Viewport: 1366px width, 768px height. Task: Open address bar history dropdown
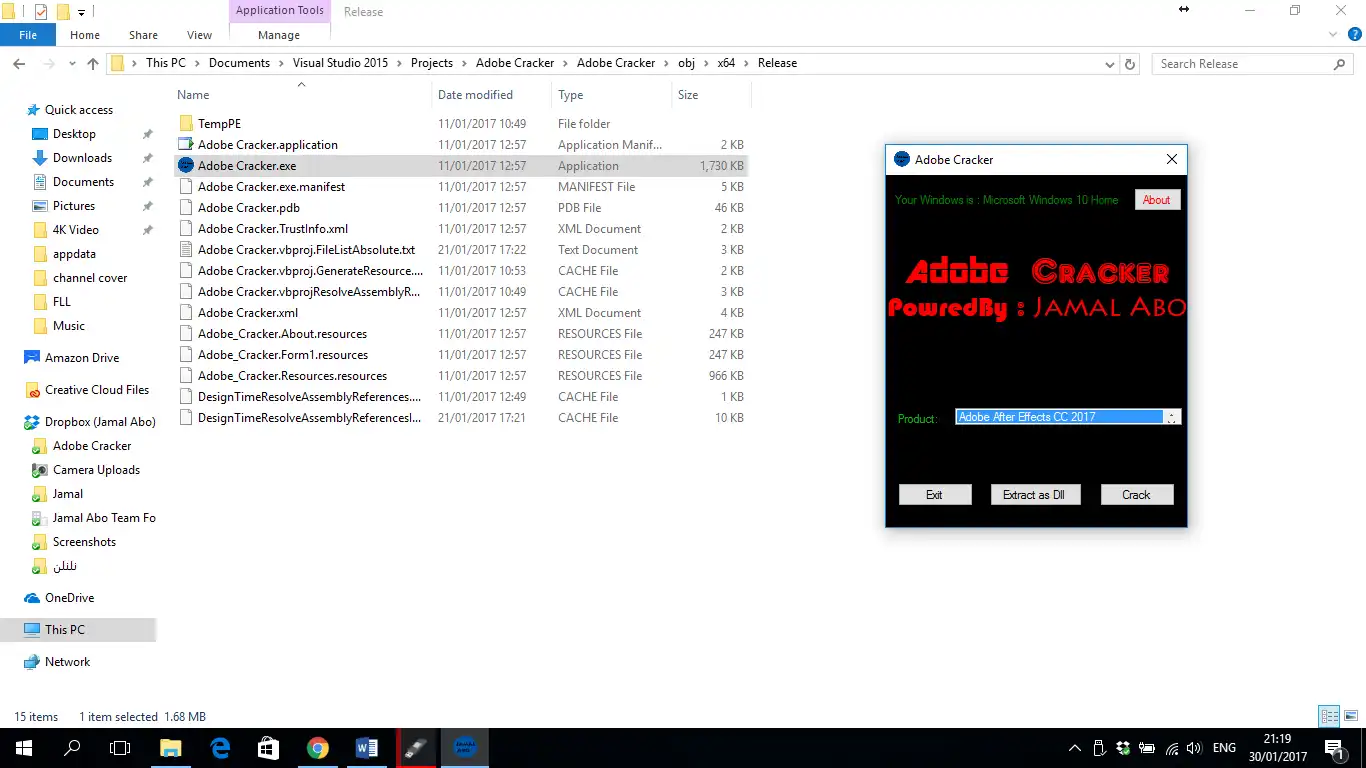click(1110, 64)
